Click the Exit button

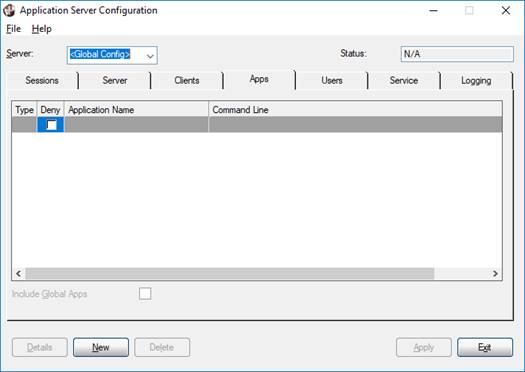(x=485, y=347)
